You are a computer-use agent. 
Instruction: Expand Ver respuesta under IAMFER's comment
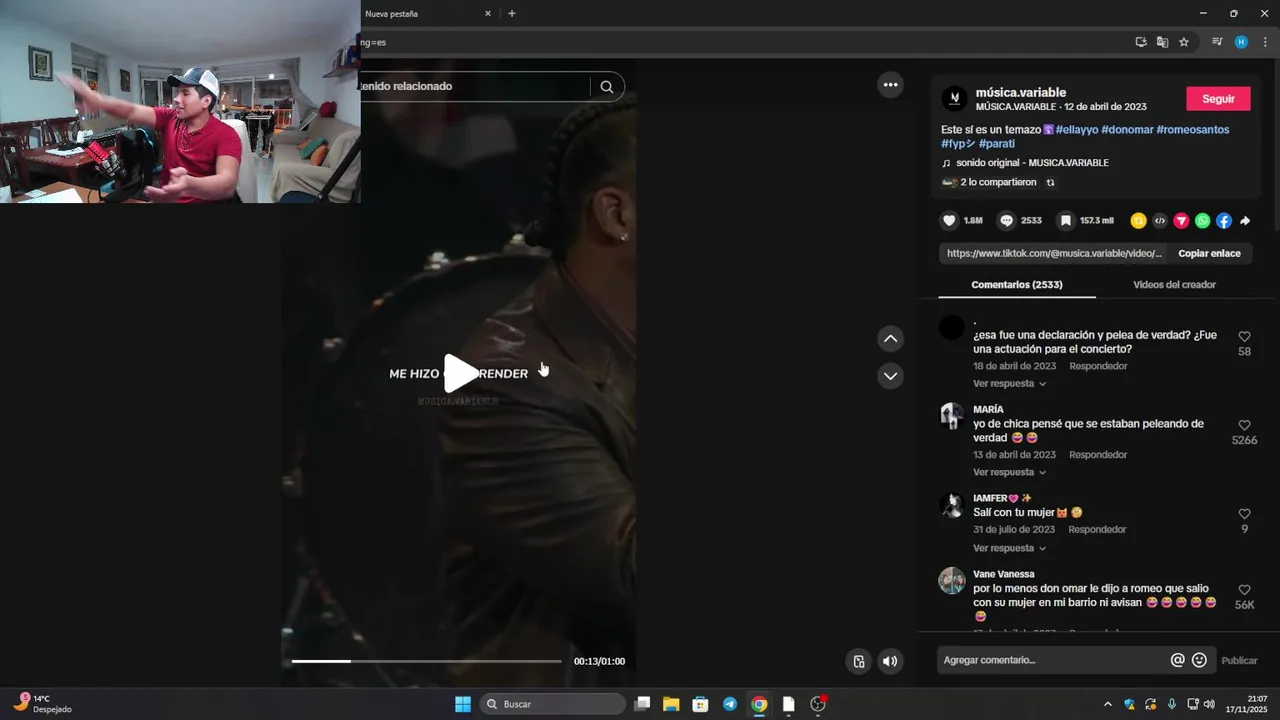pos(1009,548)
